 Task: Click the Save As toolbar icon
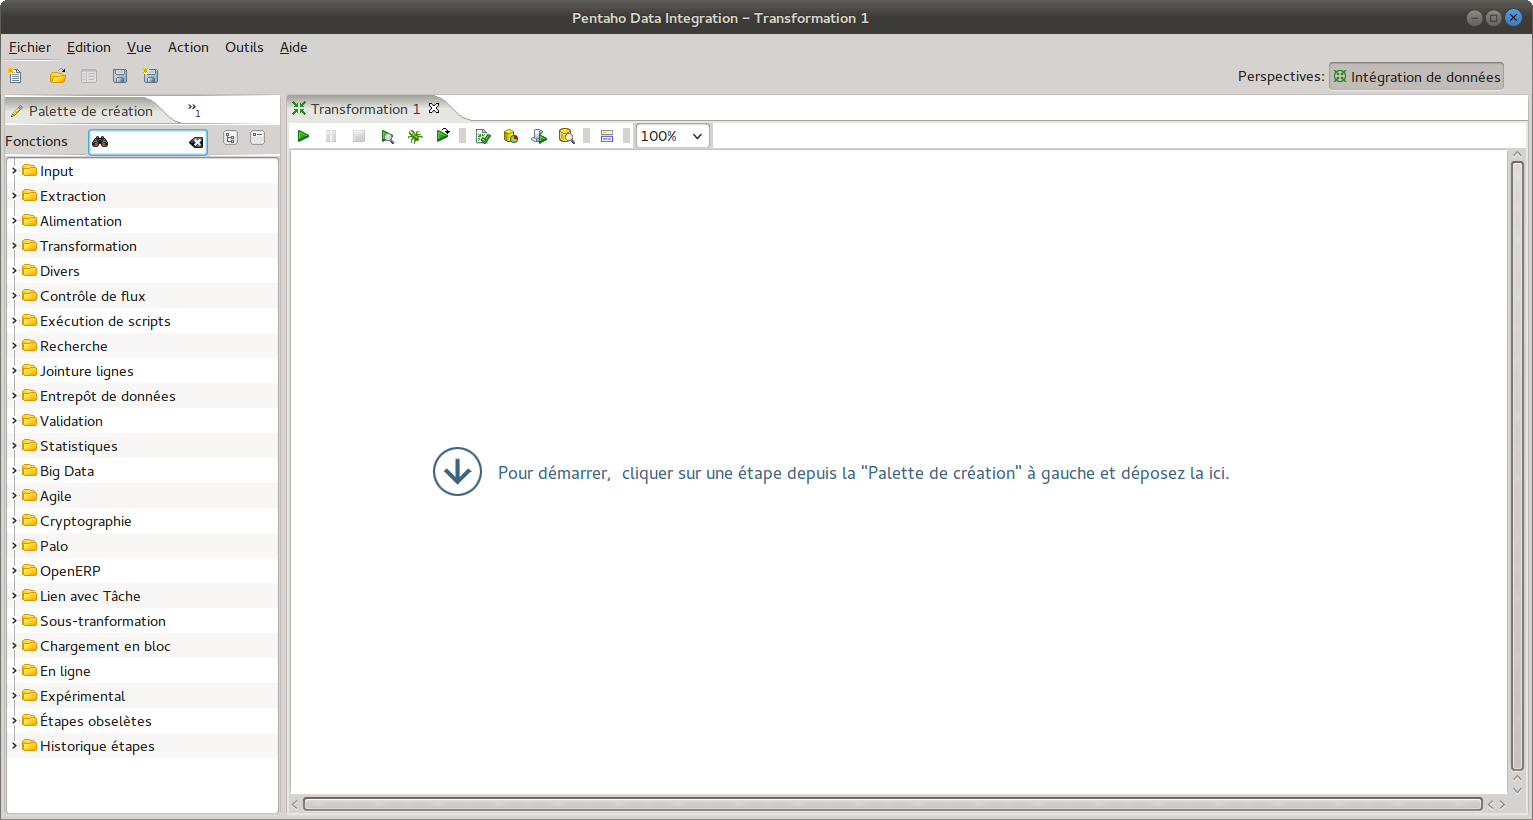pyautogui.click(x=151, y=76)
